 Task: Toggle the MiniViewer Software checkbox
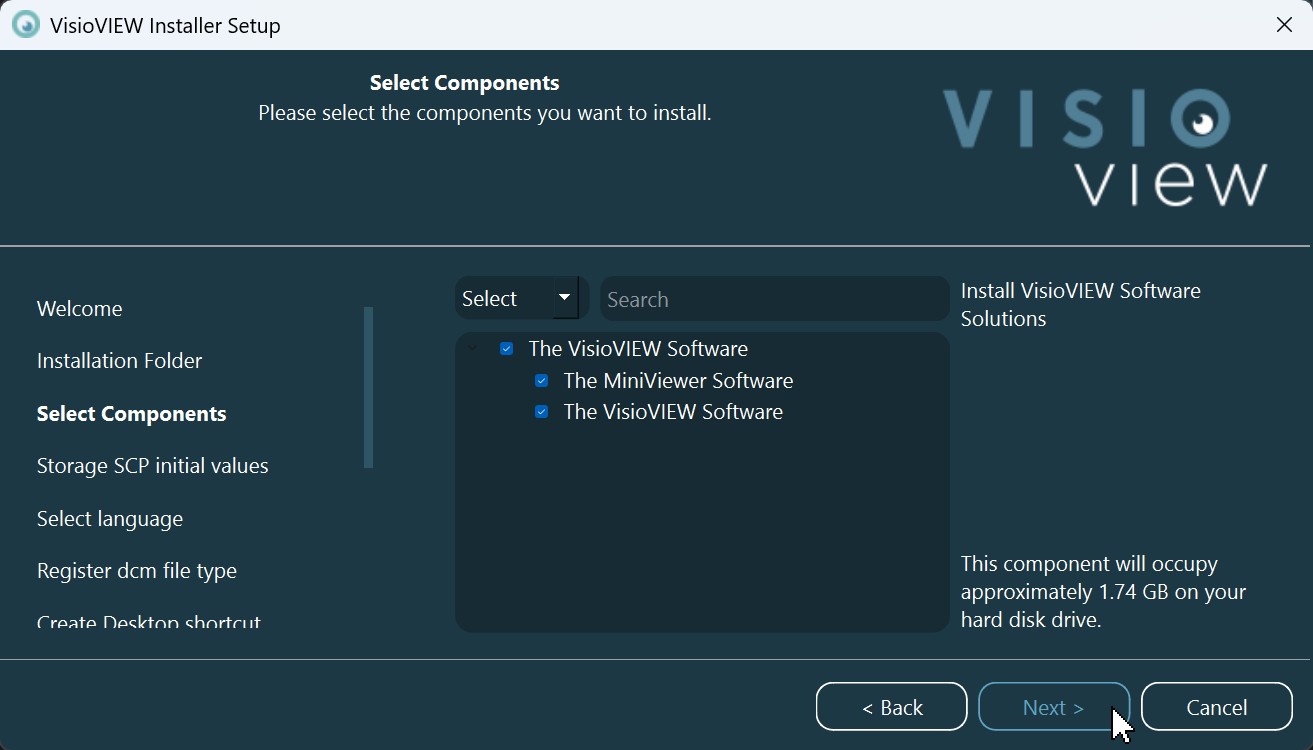pos(542,381)
